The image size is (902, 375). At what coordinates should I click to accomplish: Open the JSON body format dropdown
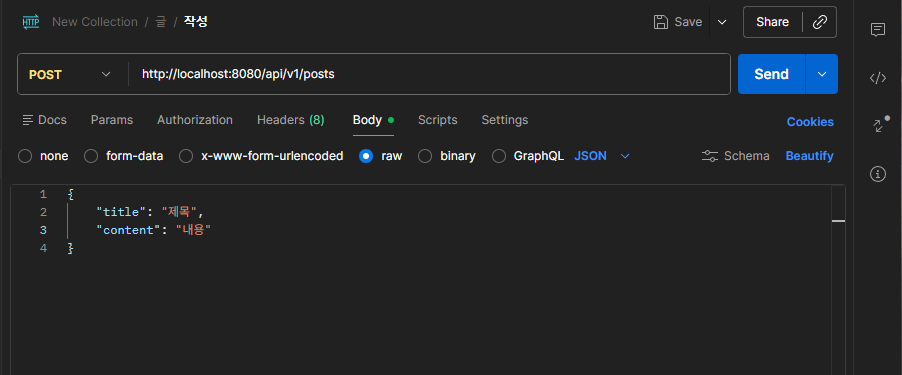tap(602, 156)
